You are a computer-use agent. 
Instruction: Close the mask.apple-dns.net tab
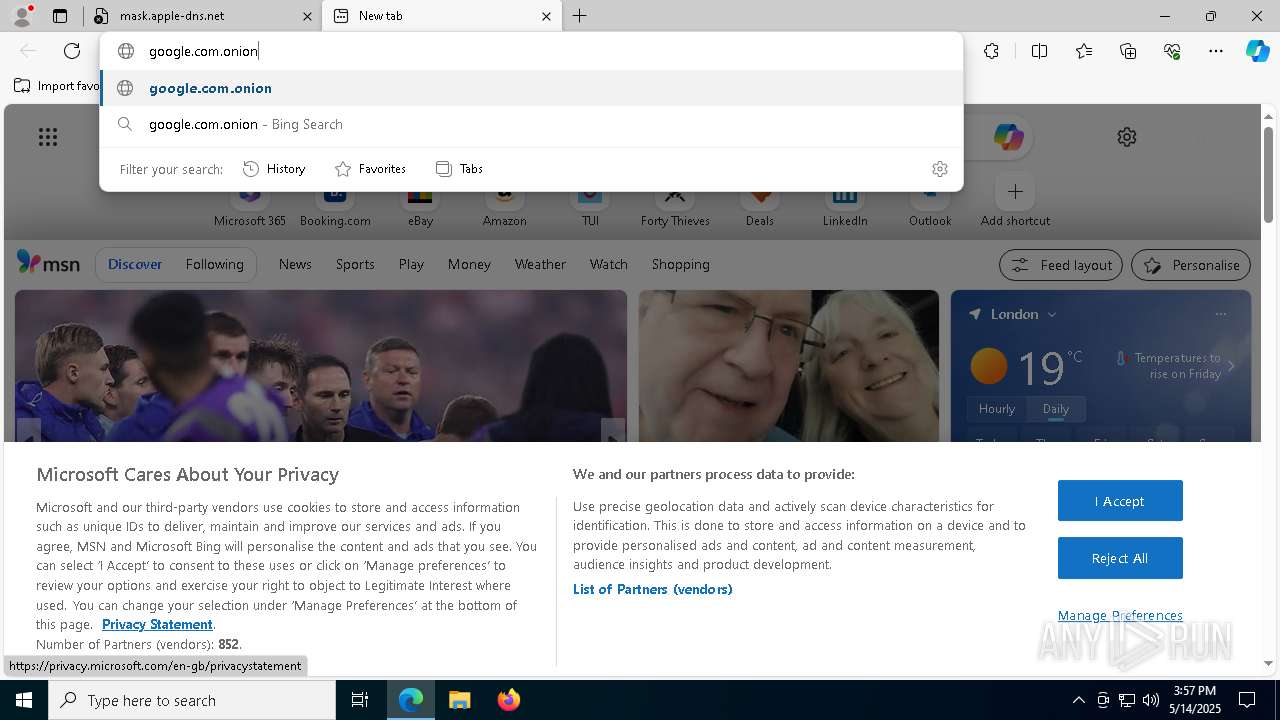coord(307,16)
